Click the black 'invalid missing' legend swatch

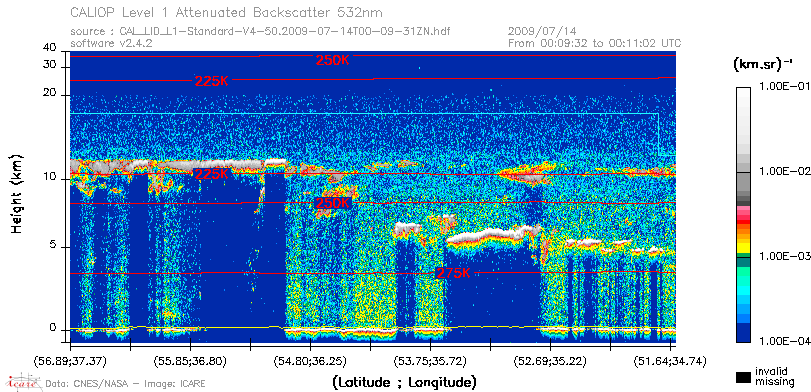tap(743, 378)
